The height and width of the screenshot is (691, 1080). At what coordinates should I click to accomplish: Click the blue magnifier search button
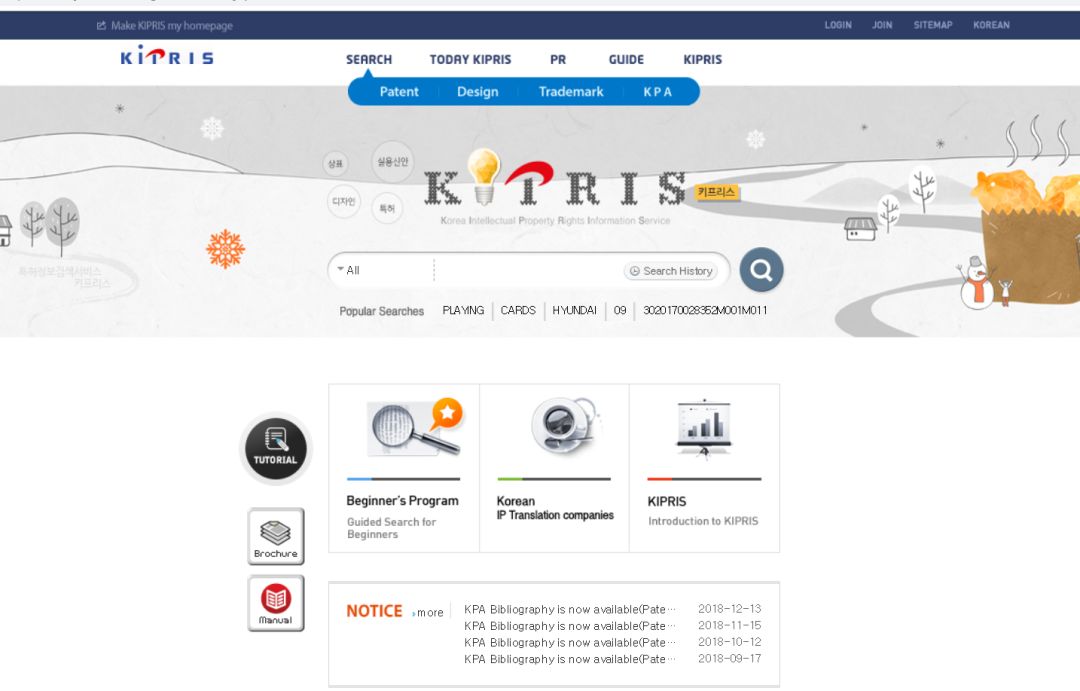761,269
